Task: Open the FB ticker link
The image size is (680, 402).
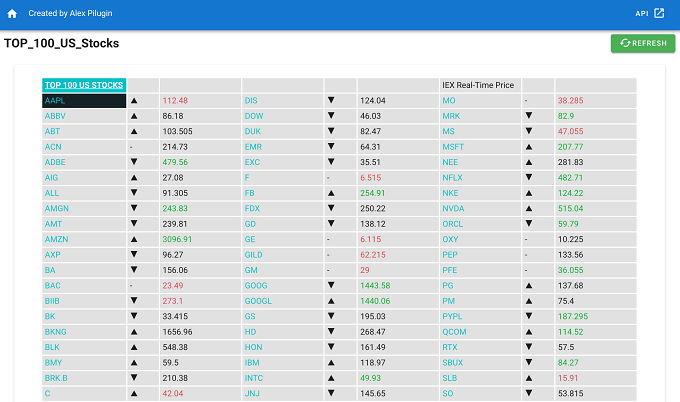Action: pos(249,193)
